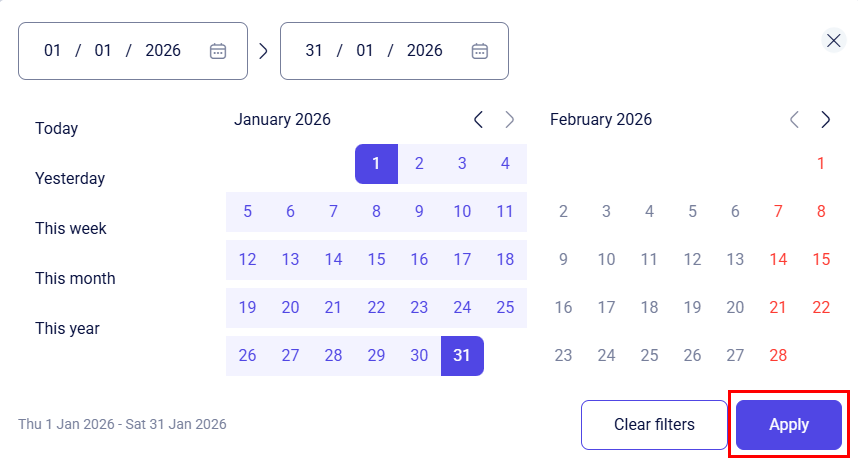Click the next arrow beside January 2026

510,120
